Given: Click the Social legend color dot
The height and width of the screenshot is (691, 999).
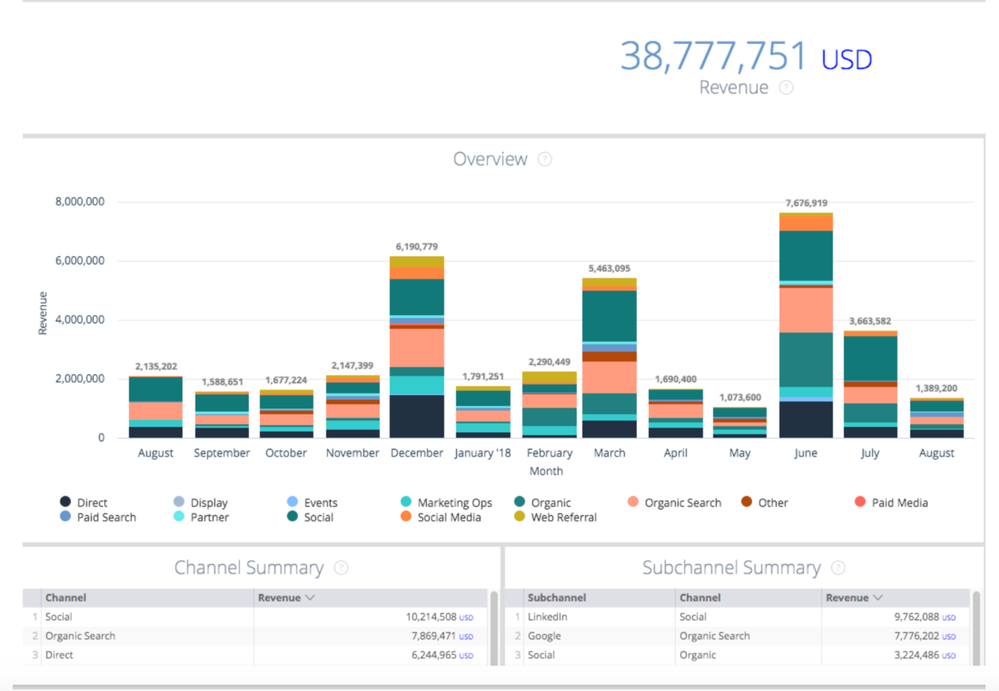Looking at the screenshot, I should pos(292,517).
